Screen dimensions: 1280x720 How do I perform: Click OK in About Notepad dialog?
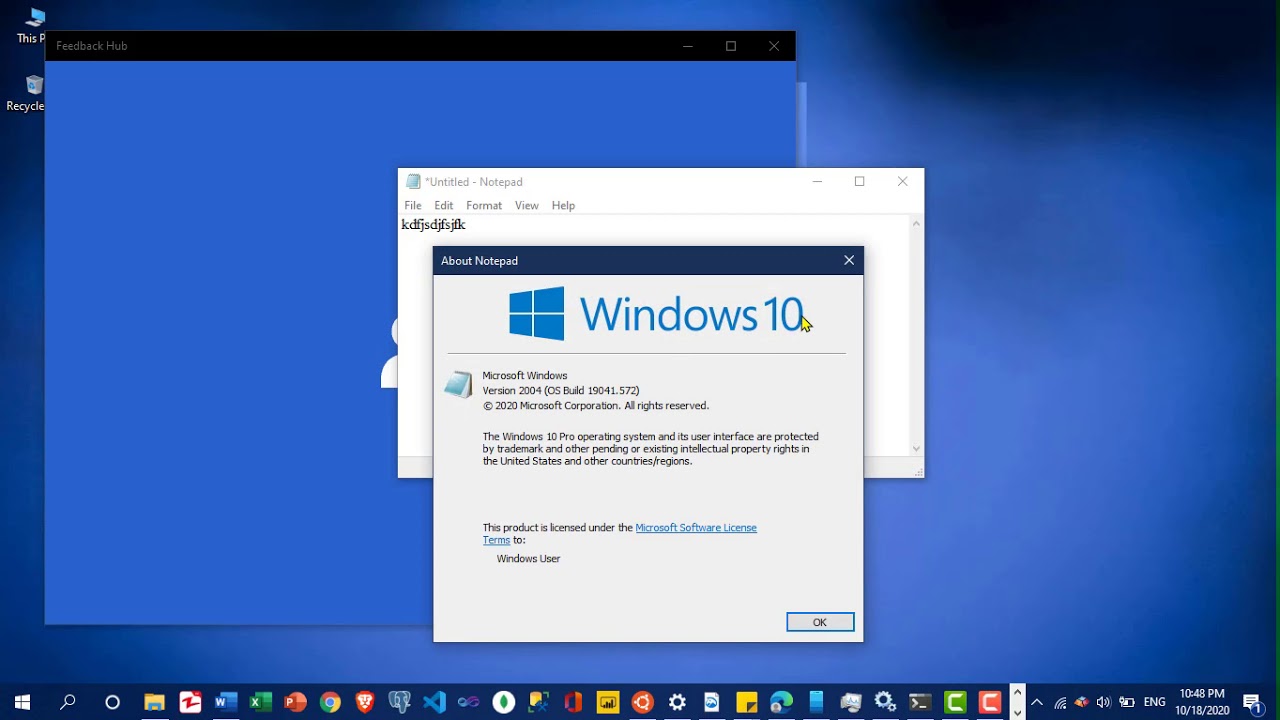coord(820,622)
